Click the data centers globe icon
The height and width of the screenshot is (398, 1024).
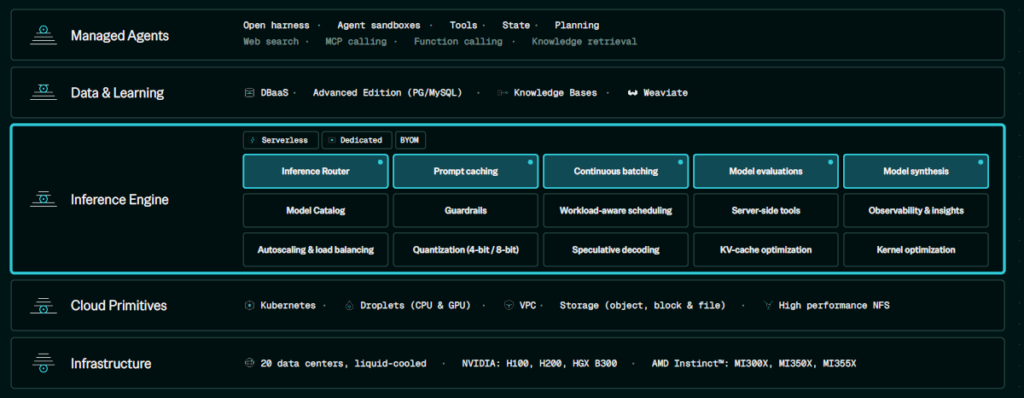coord(249,363)
